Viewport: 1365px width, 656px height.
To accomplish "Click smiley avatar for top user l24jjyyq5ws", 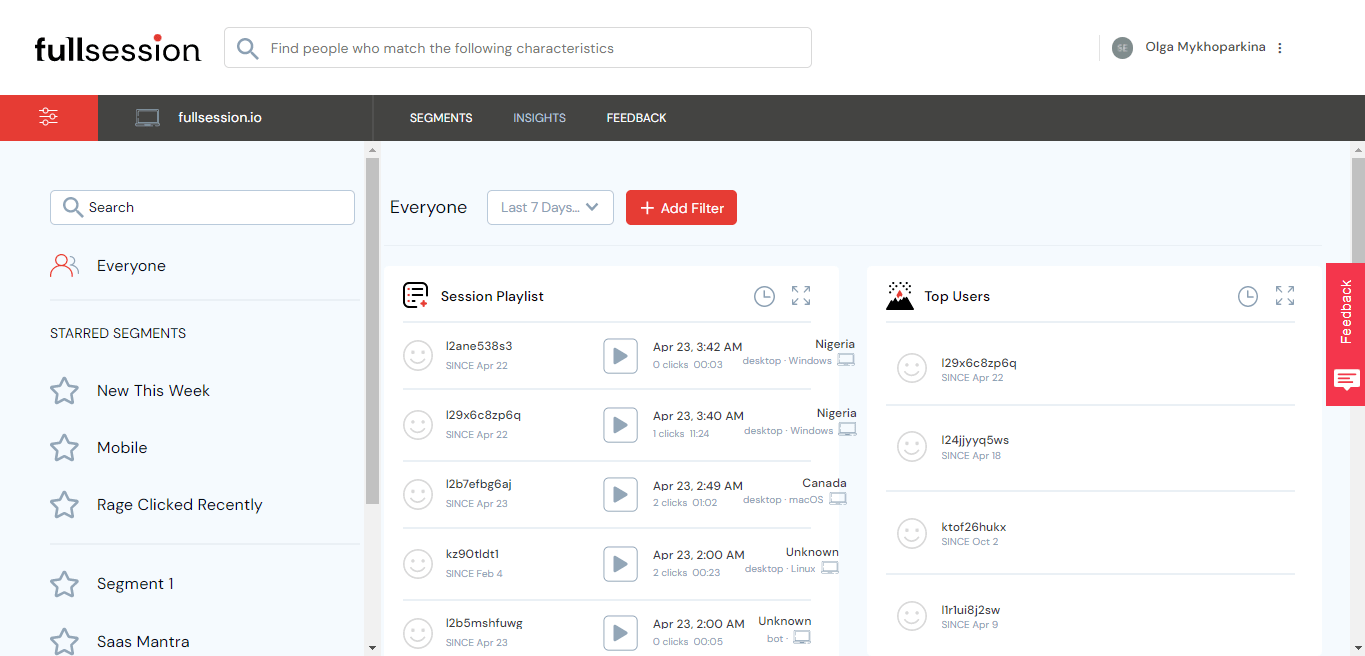I will pyautogui.click(x=912, y=446).
